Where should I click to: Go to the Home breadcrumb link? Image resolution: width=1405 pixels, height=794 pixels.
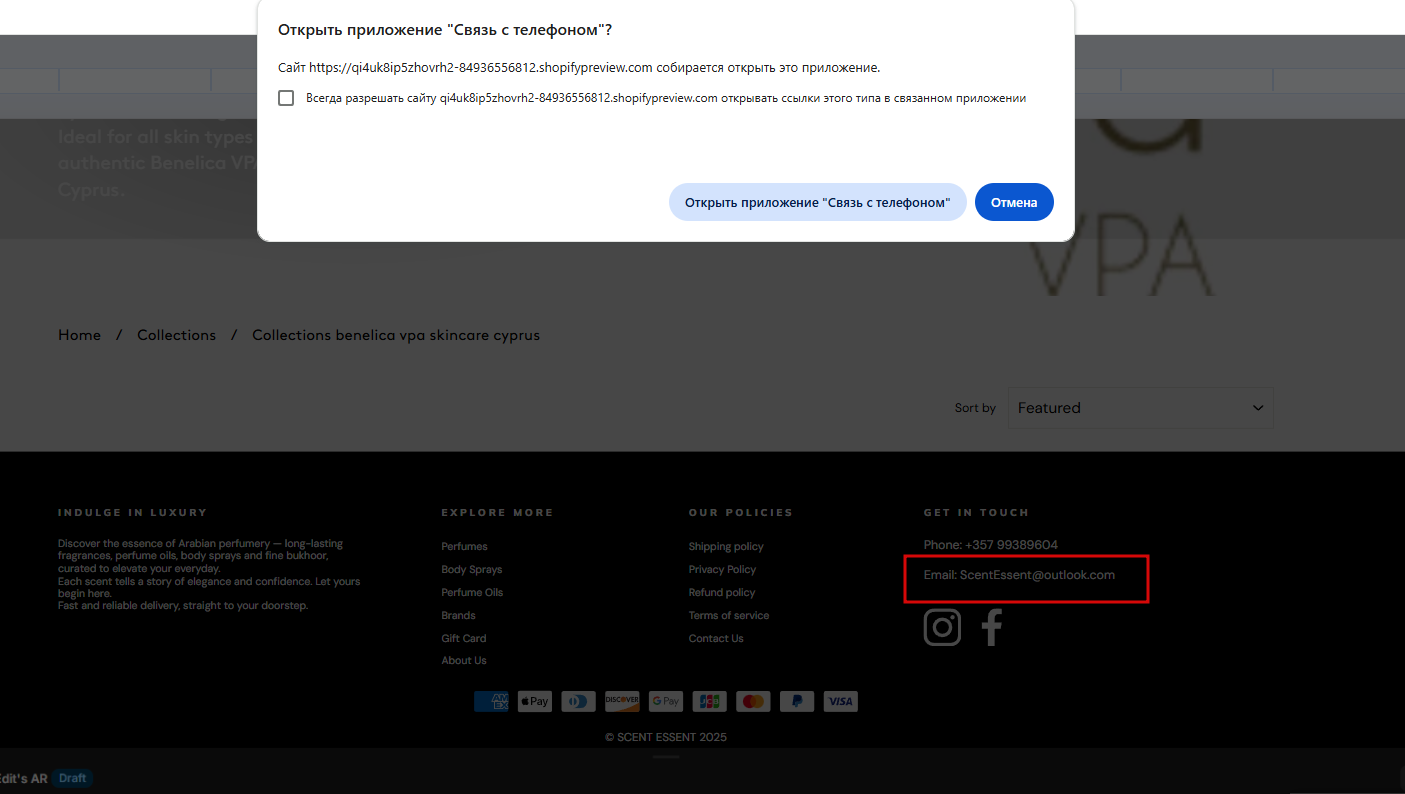click(79, 335)
